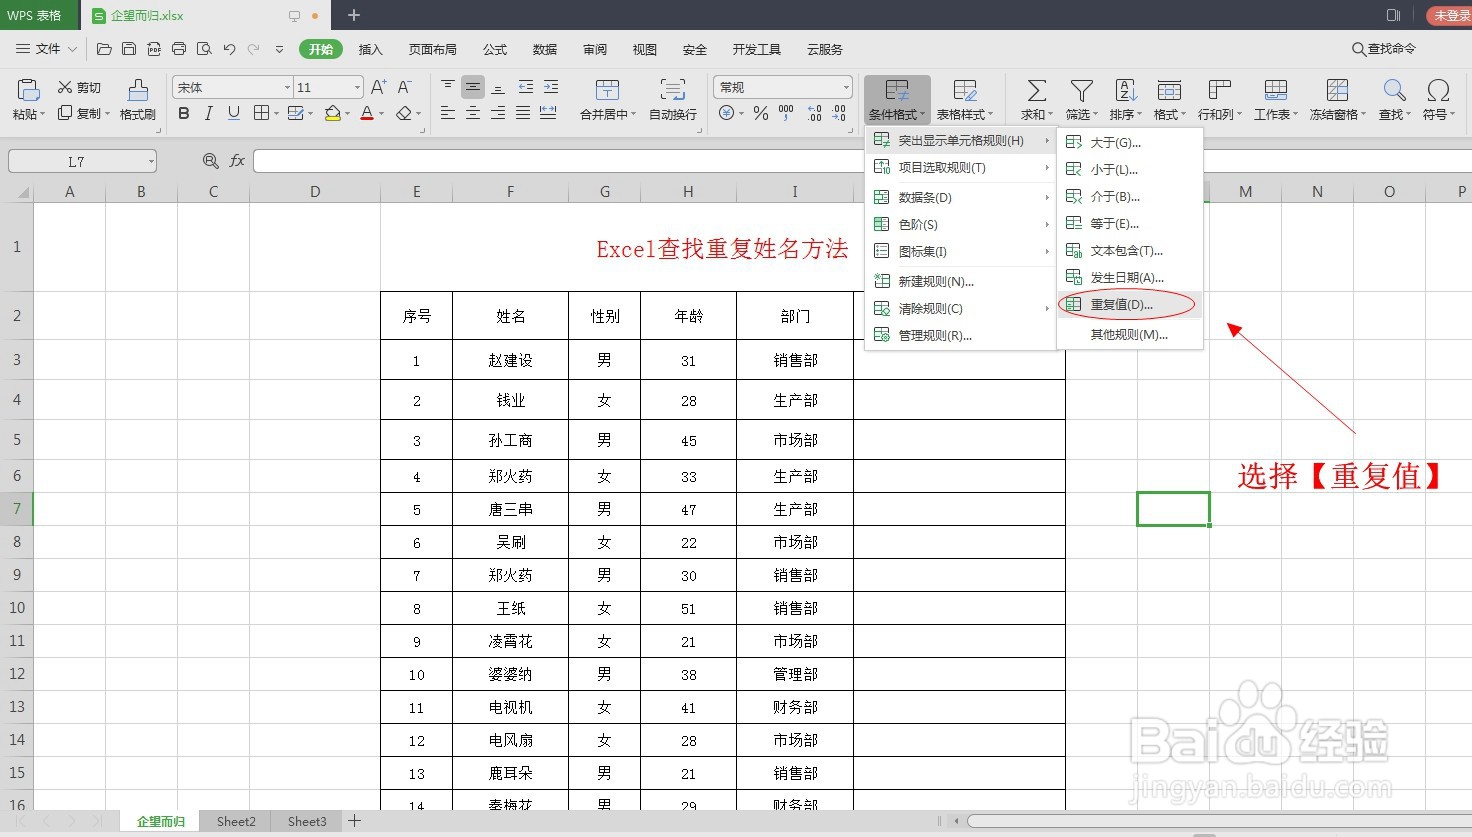Increase indent icon
The image size is (1472, 837).
(551, 88)
